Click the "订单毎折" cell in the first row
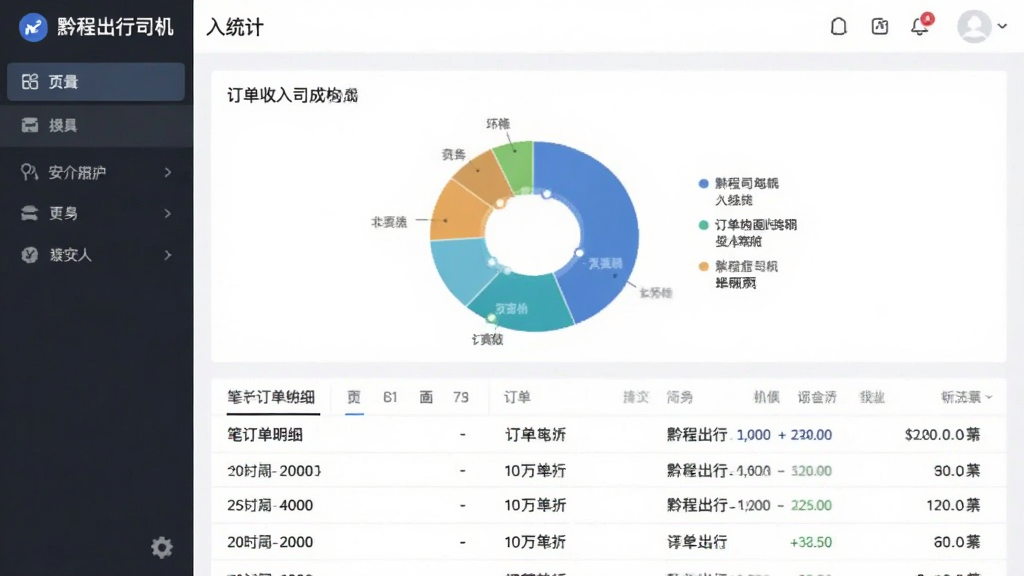The image size is (1024, 576). click(x=536, y=435)
